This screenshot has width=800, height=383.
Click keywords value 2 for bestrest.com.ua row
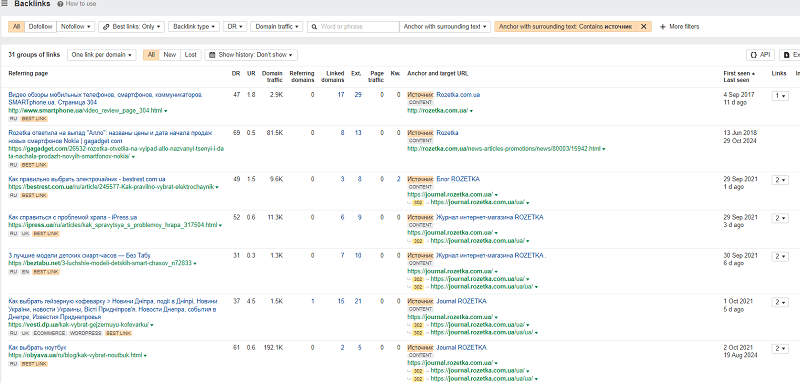(x=398, y=179)
